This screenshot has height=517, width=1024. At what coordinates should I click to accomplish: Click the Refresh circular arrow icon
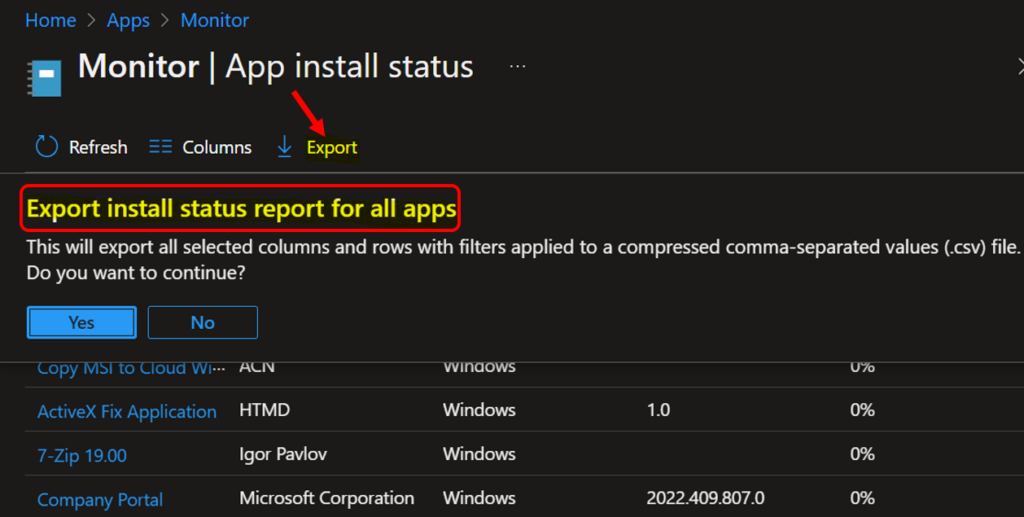click(x=47, y=147)
